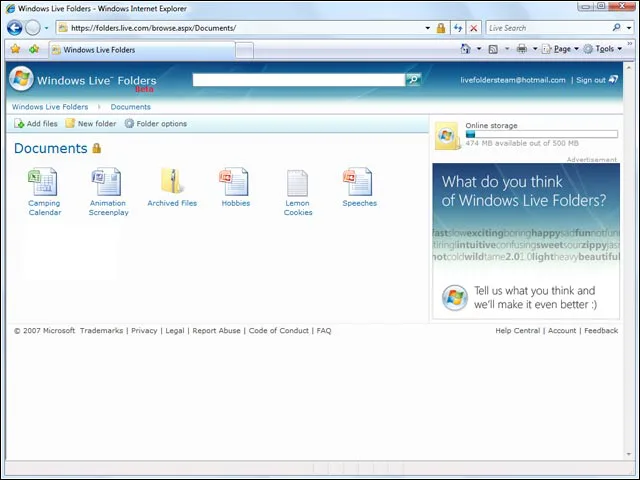Click the What do you think advertisement banner
The width and height of the screenshot is (640, 480).
[x=526, y=240]
